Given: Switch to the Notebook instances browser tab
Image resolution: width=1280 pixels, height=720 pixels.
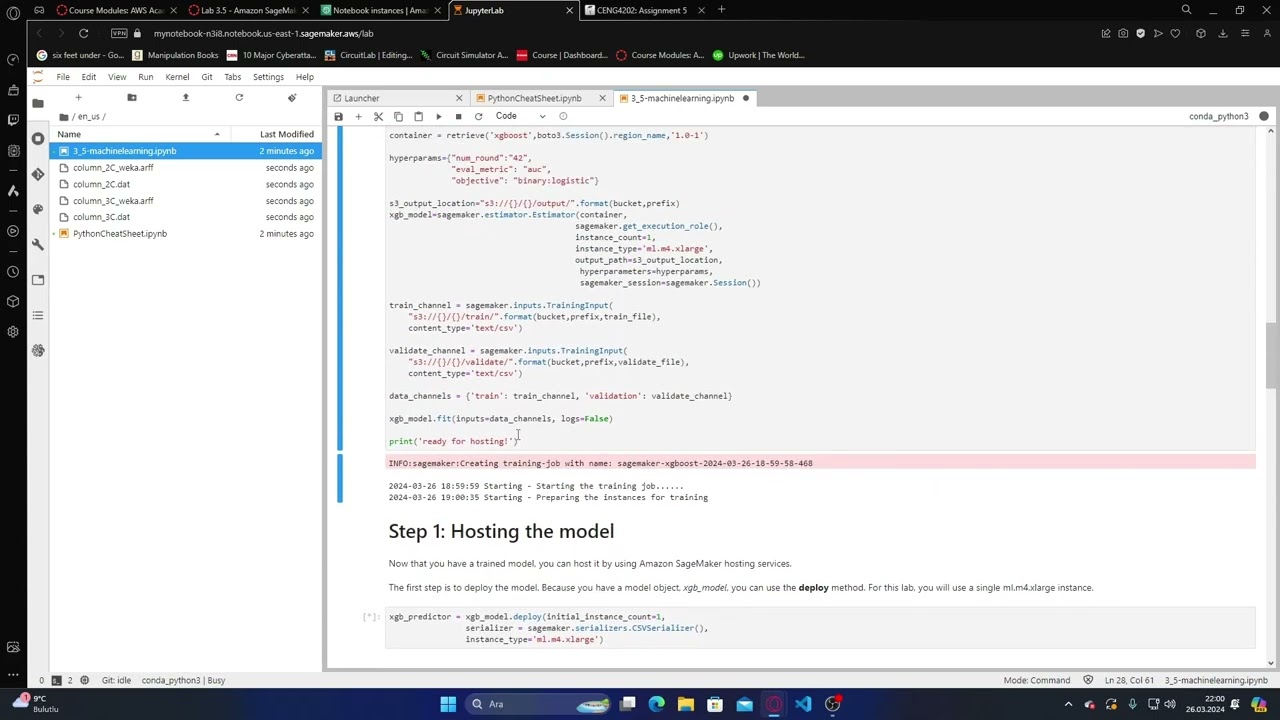Looking at the screenshot, I should (379, 10).
